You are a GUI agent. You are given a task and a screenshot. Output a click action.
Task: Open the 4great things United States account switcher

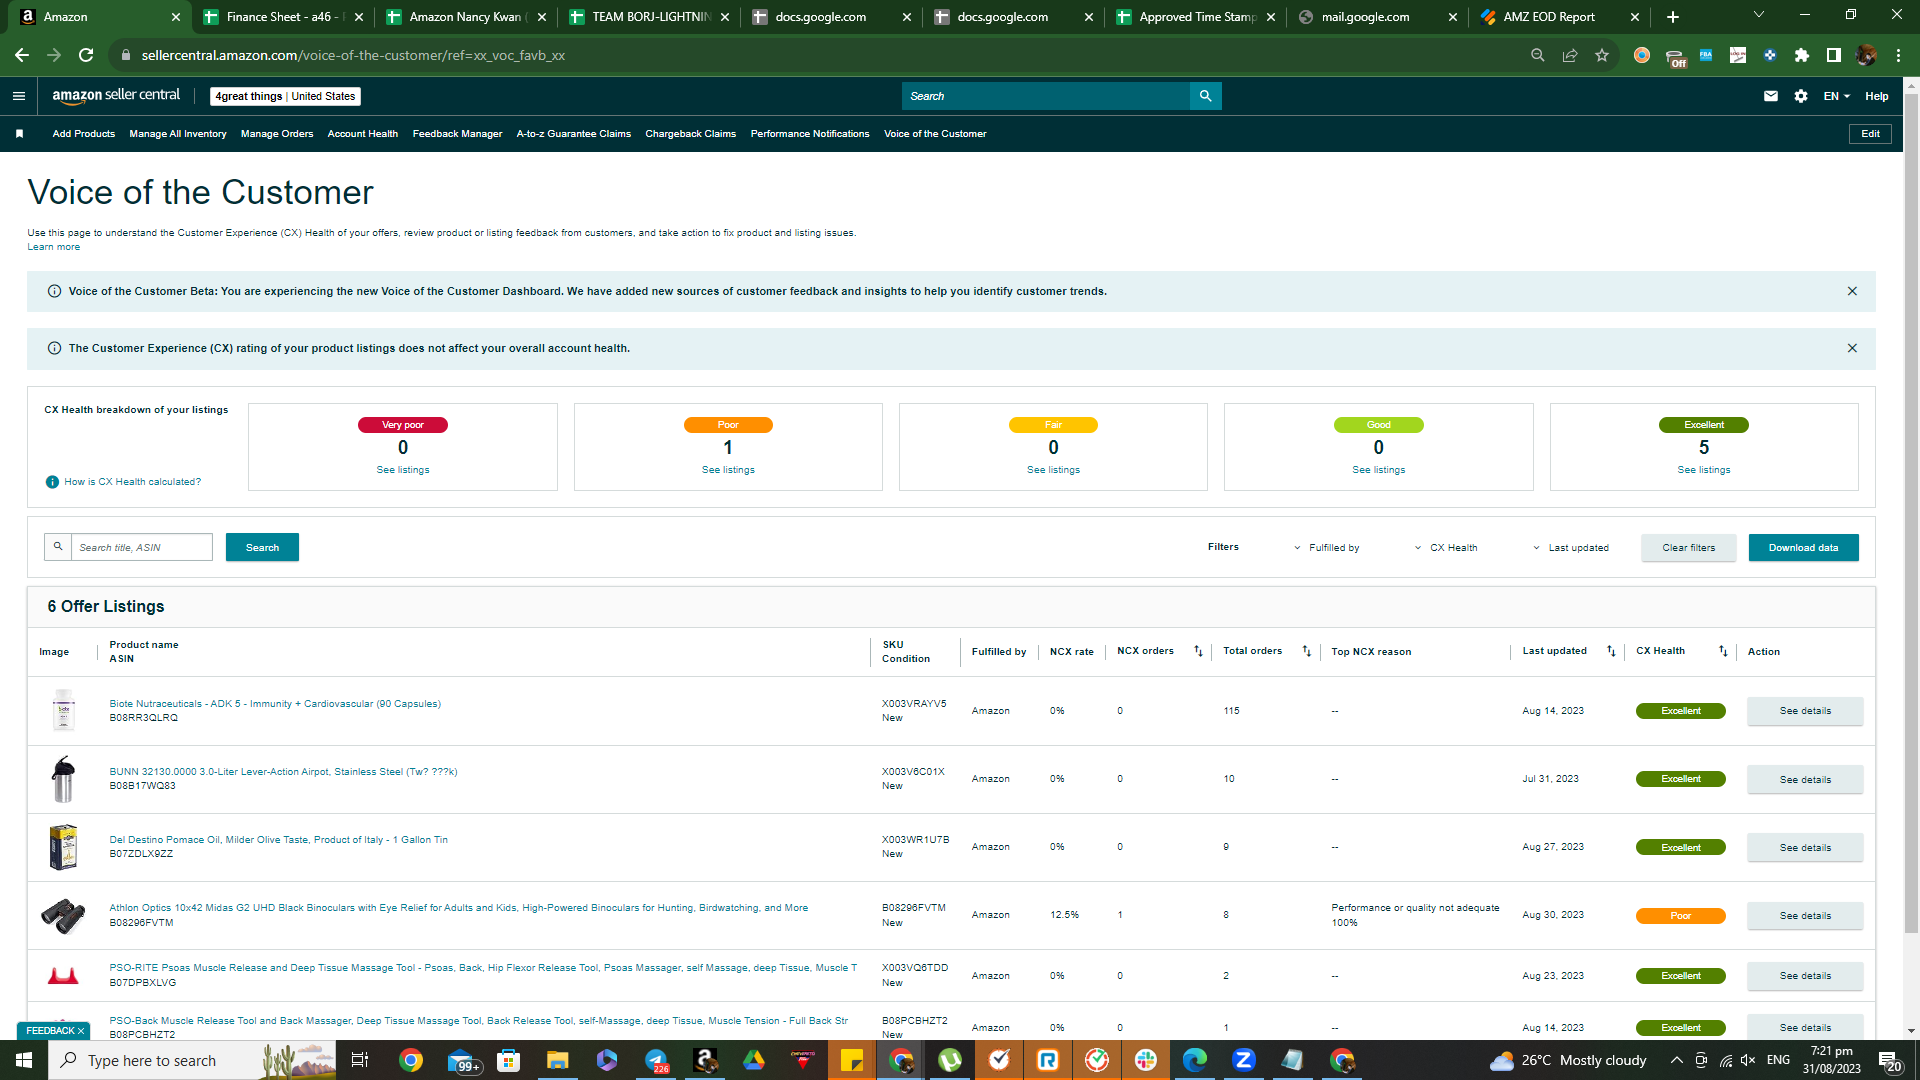[285, 96]
